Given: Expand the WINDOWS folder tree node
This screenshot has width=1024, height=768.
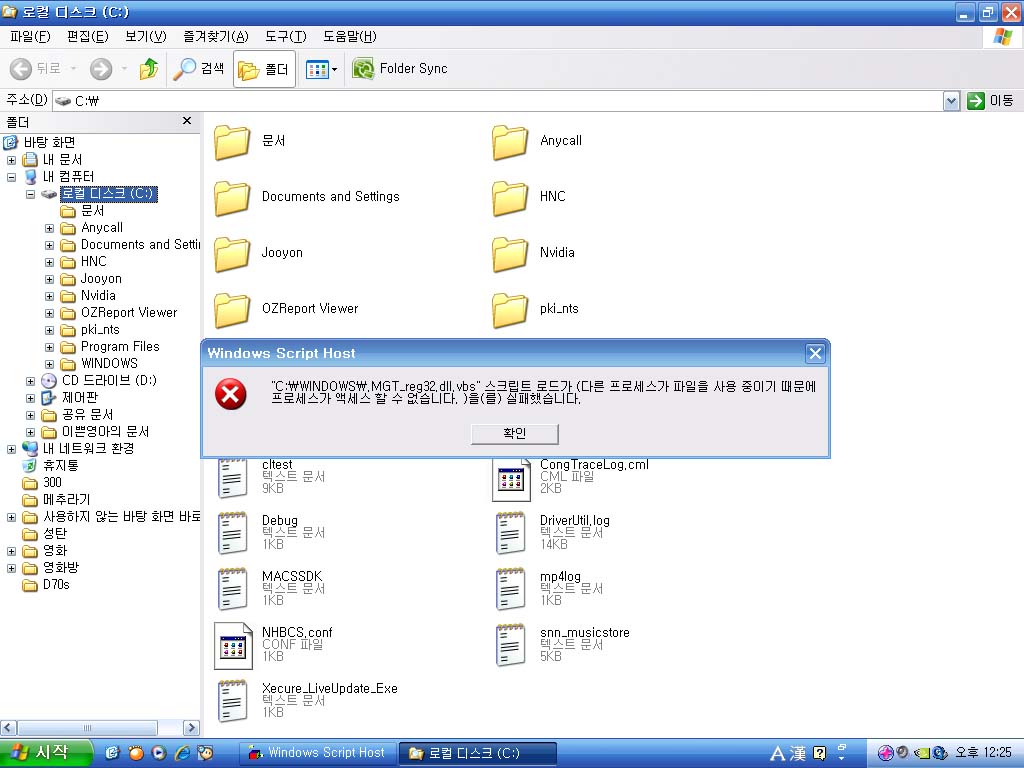Looking at the screenshot, I should click(49, 364).
